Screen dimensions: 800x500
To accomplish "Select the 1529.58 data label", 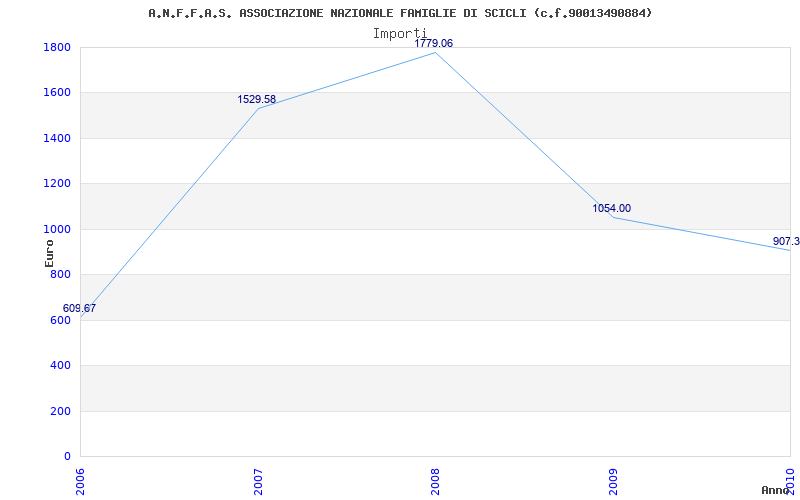I will (x=256, y=99).
